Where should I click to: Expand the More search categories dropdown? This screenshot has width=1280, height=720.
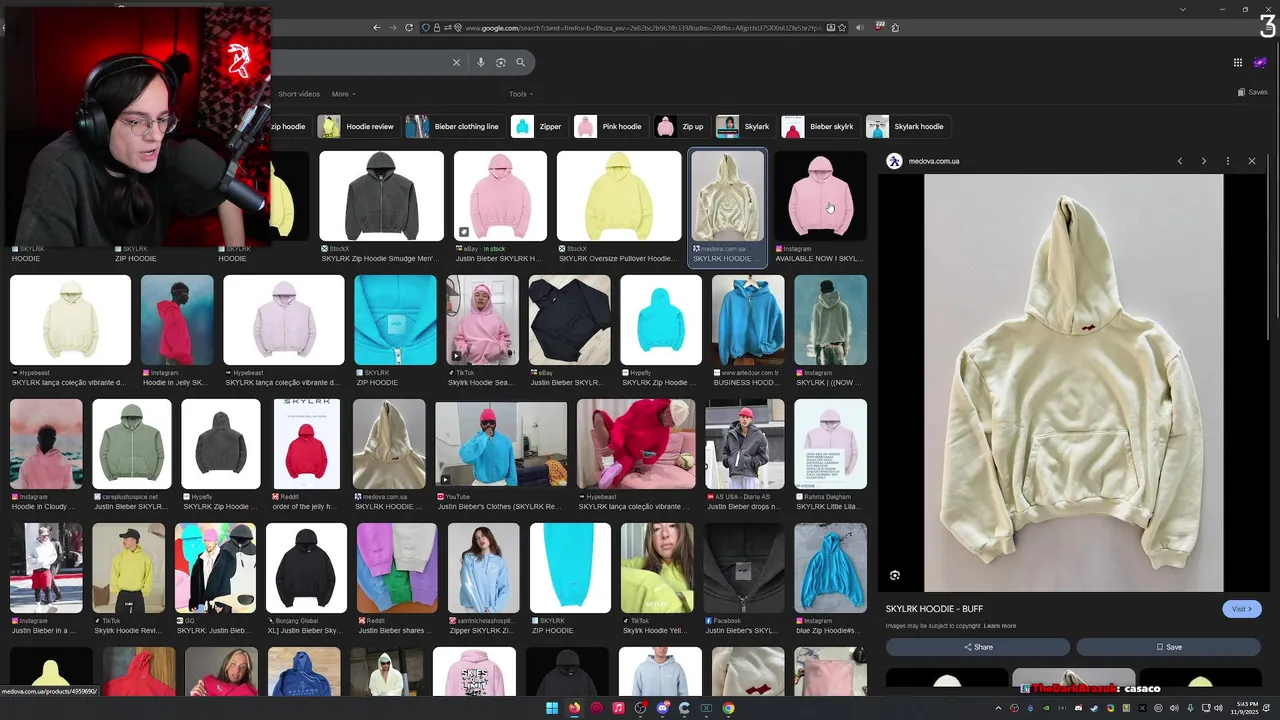pyautogui.click(x=344, y=94)
